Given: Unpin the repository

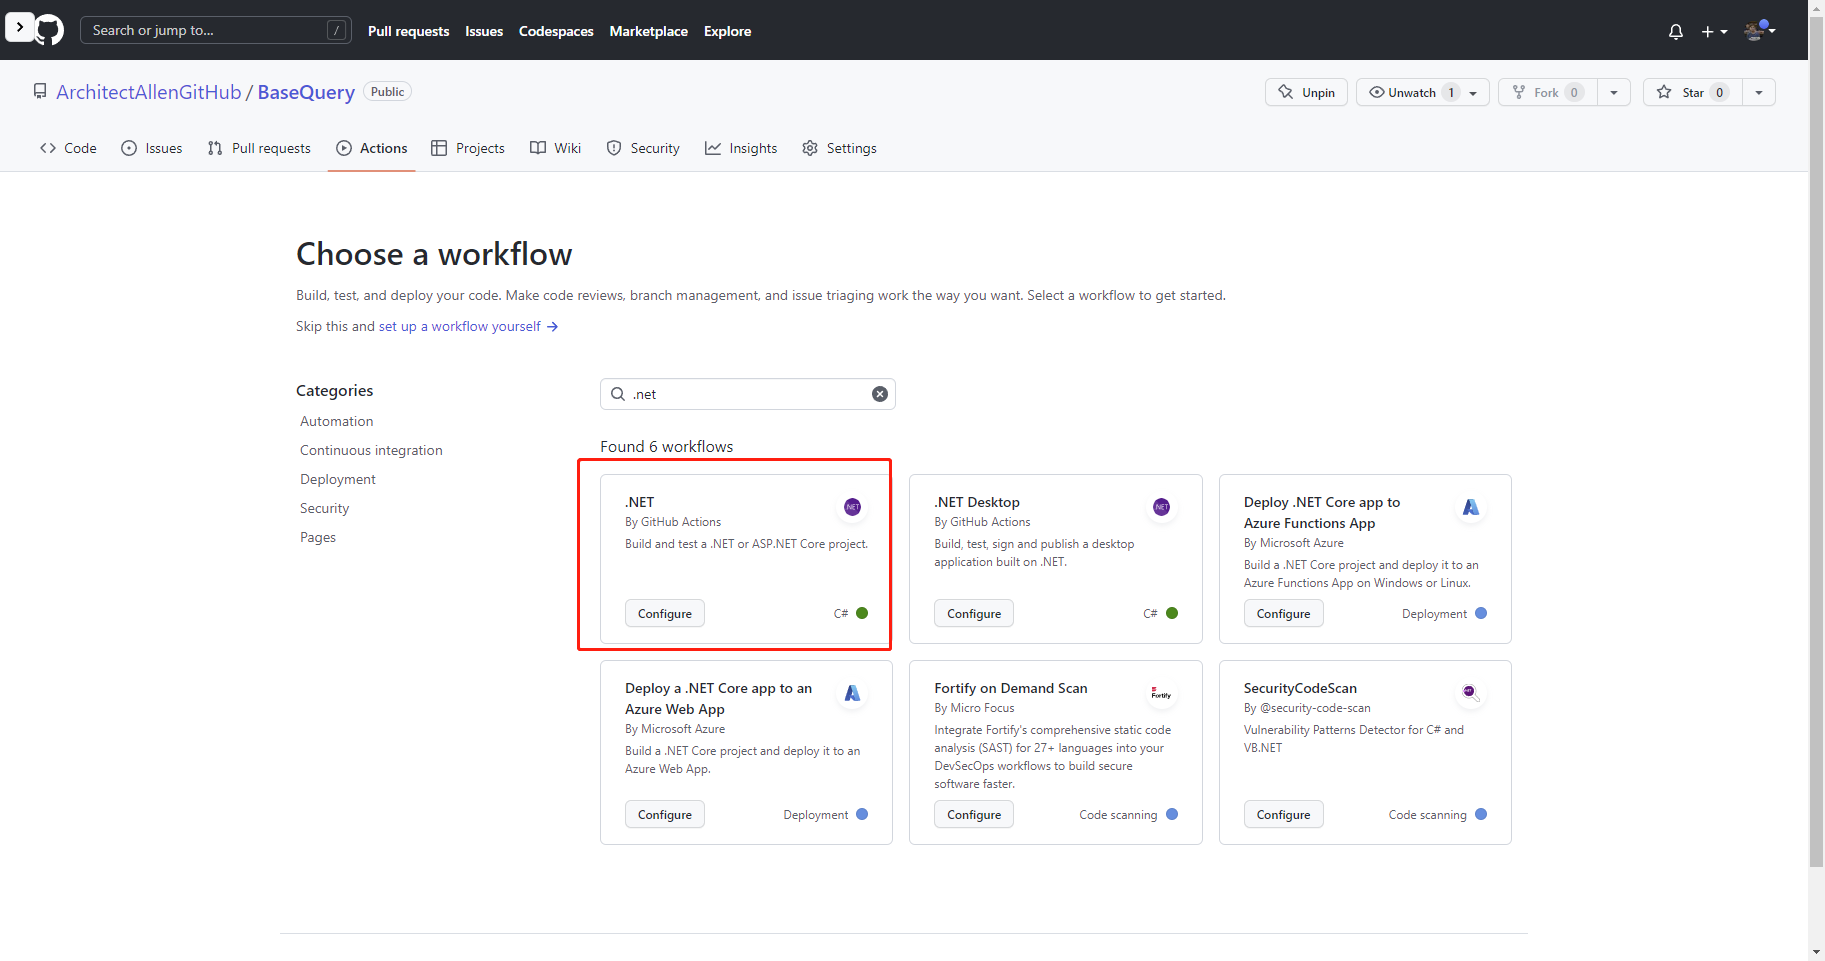Looking at the screenshot, I should [1306, 92].
